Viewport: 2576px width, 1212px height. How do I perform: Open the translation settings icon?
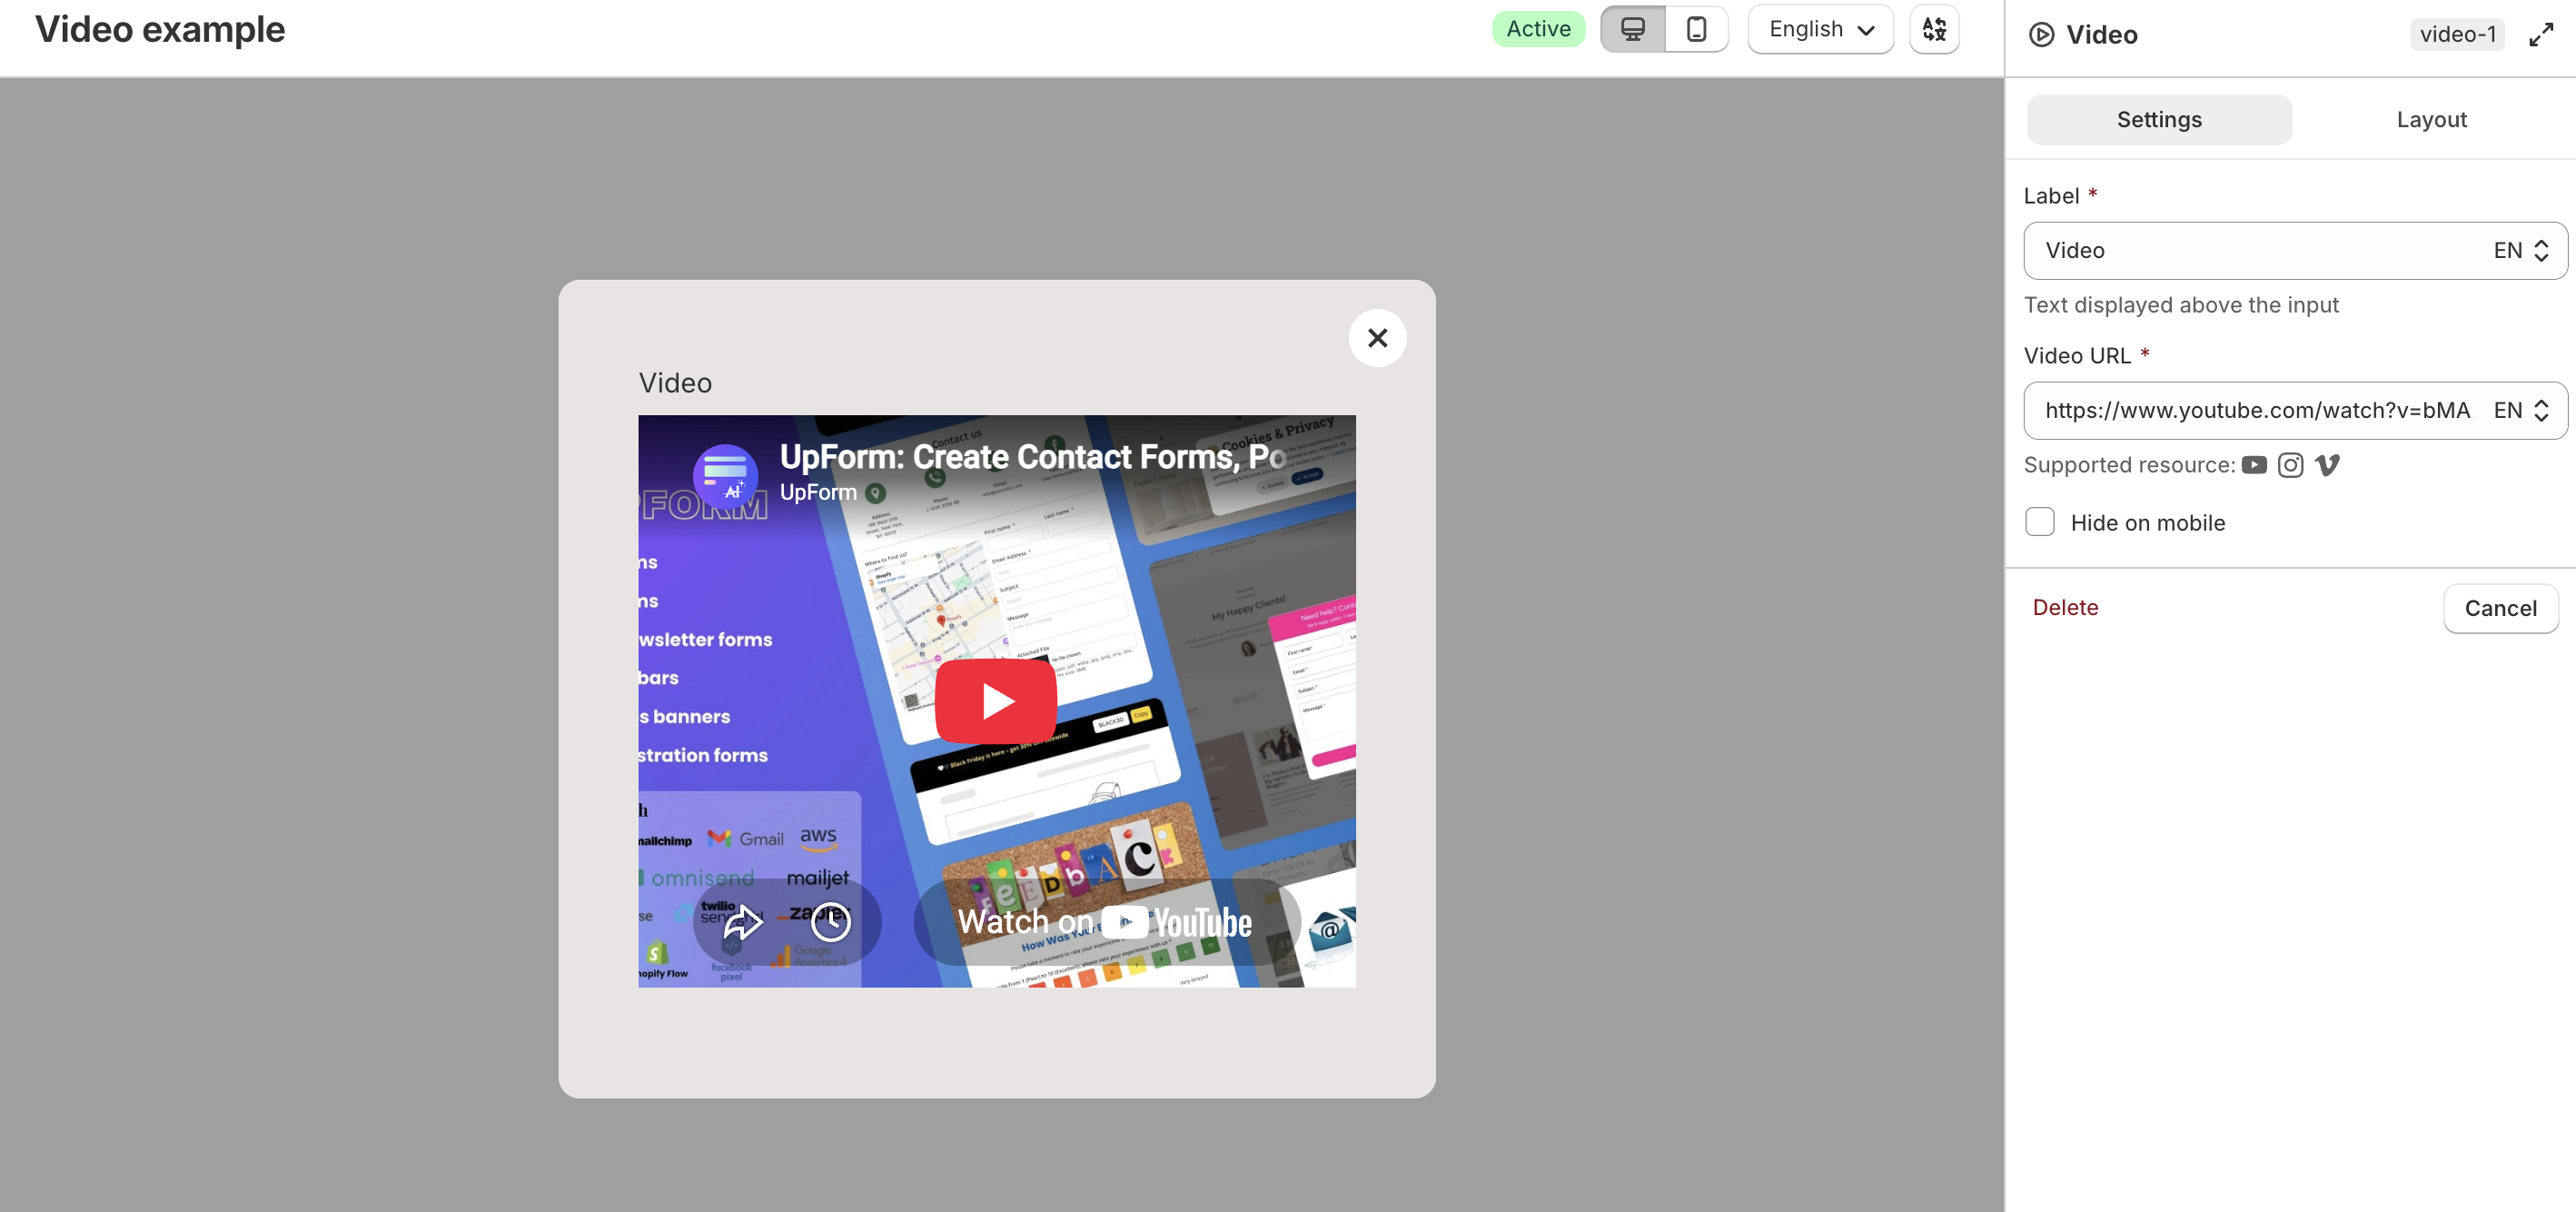(1934, 29)
